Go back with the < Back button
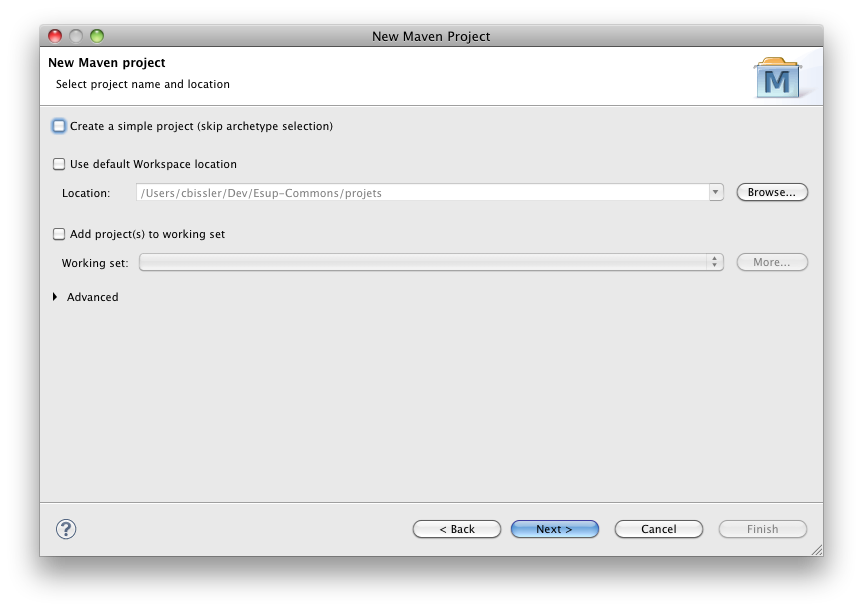The width and height of the screenshot is (863, 611). (456, 529)
